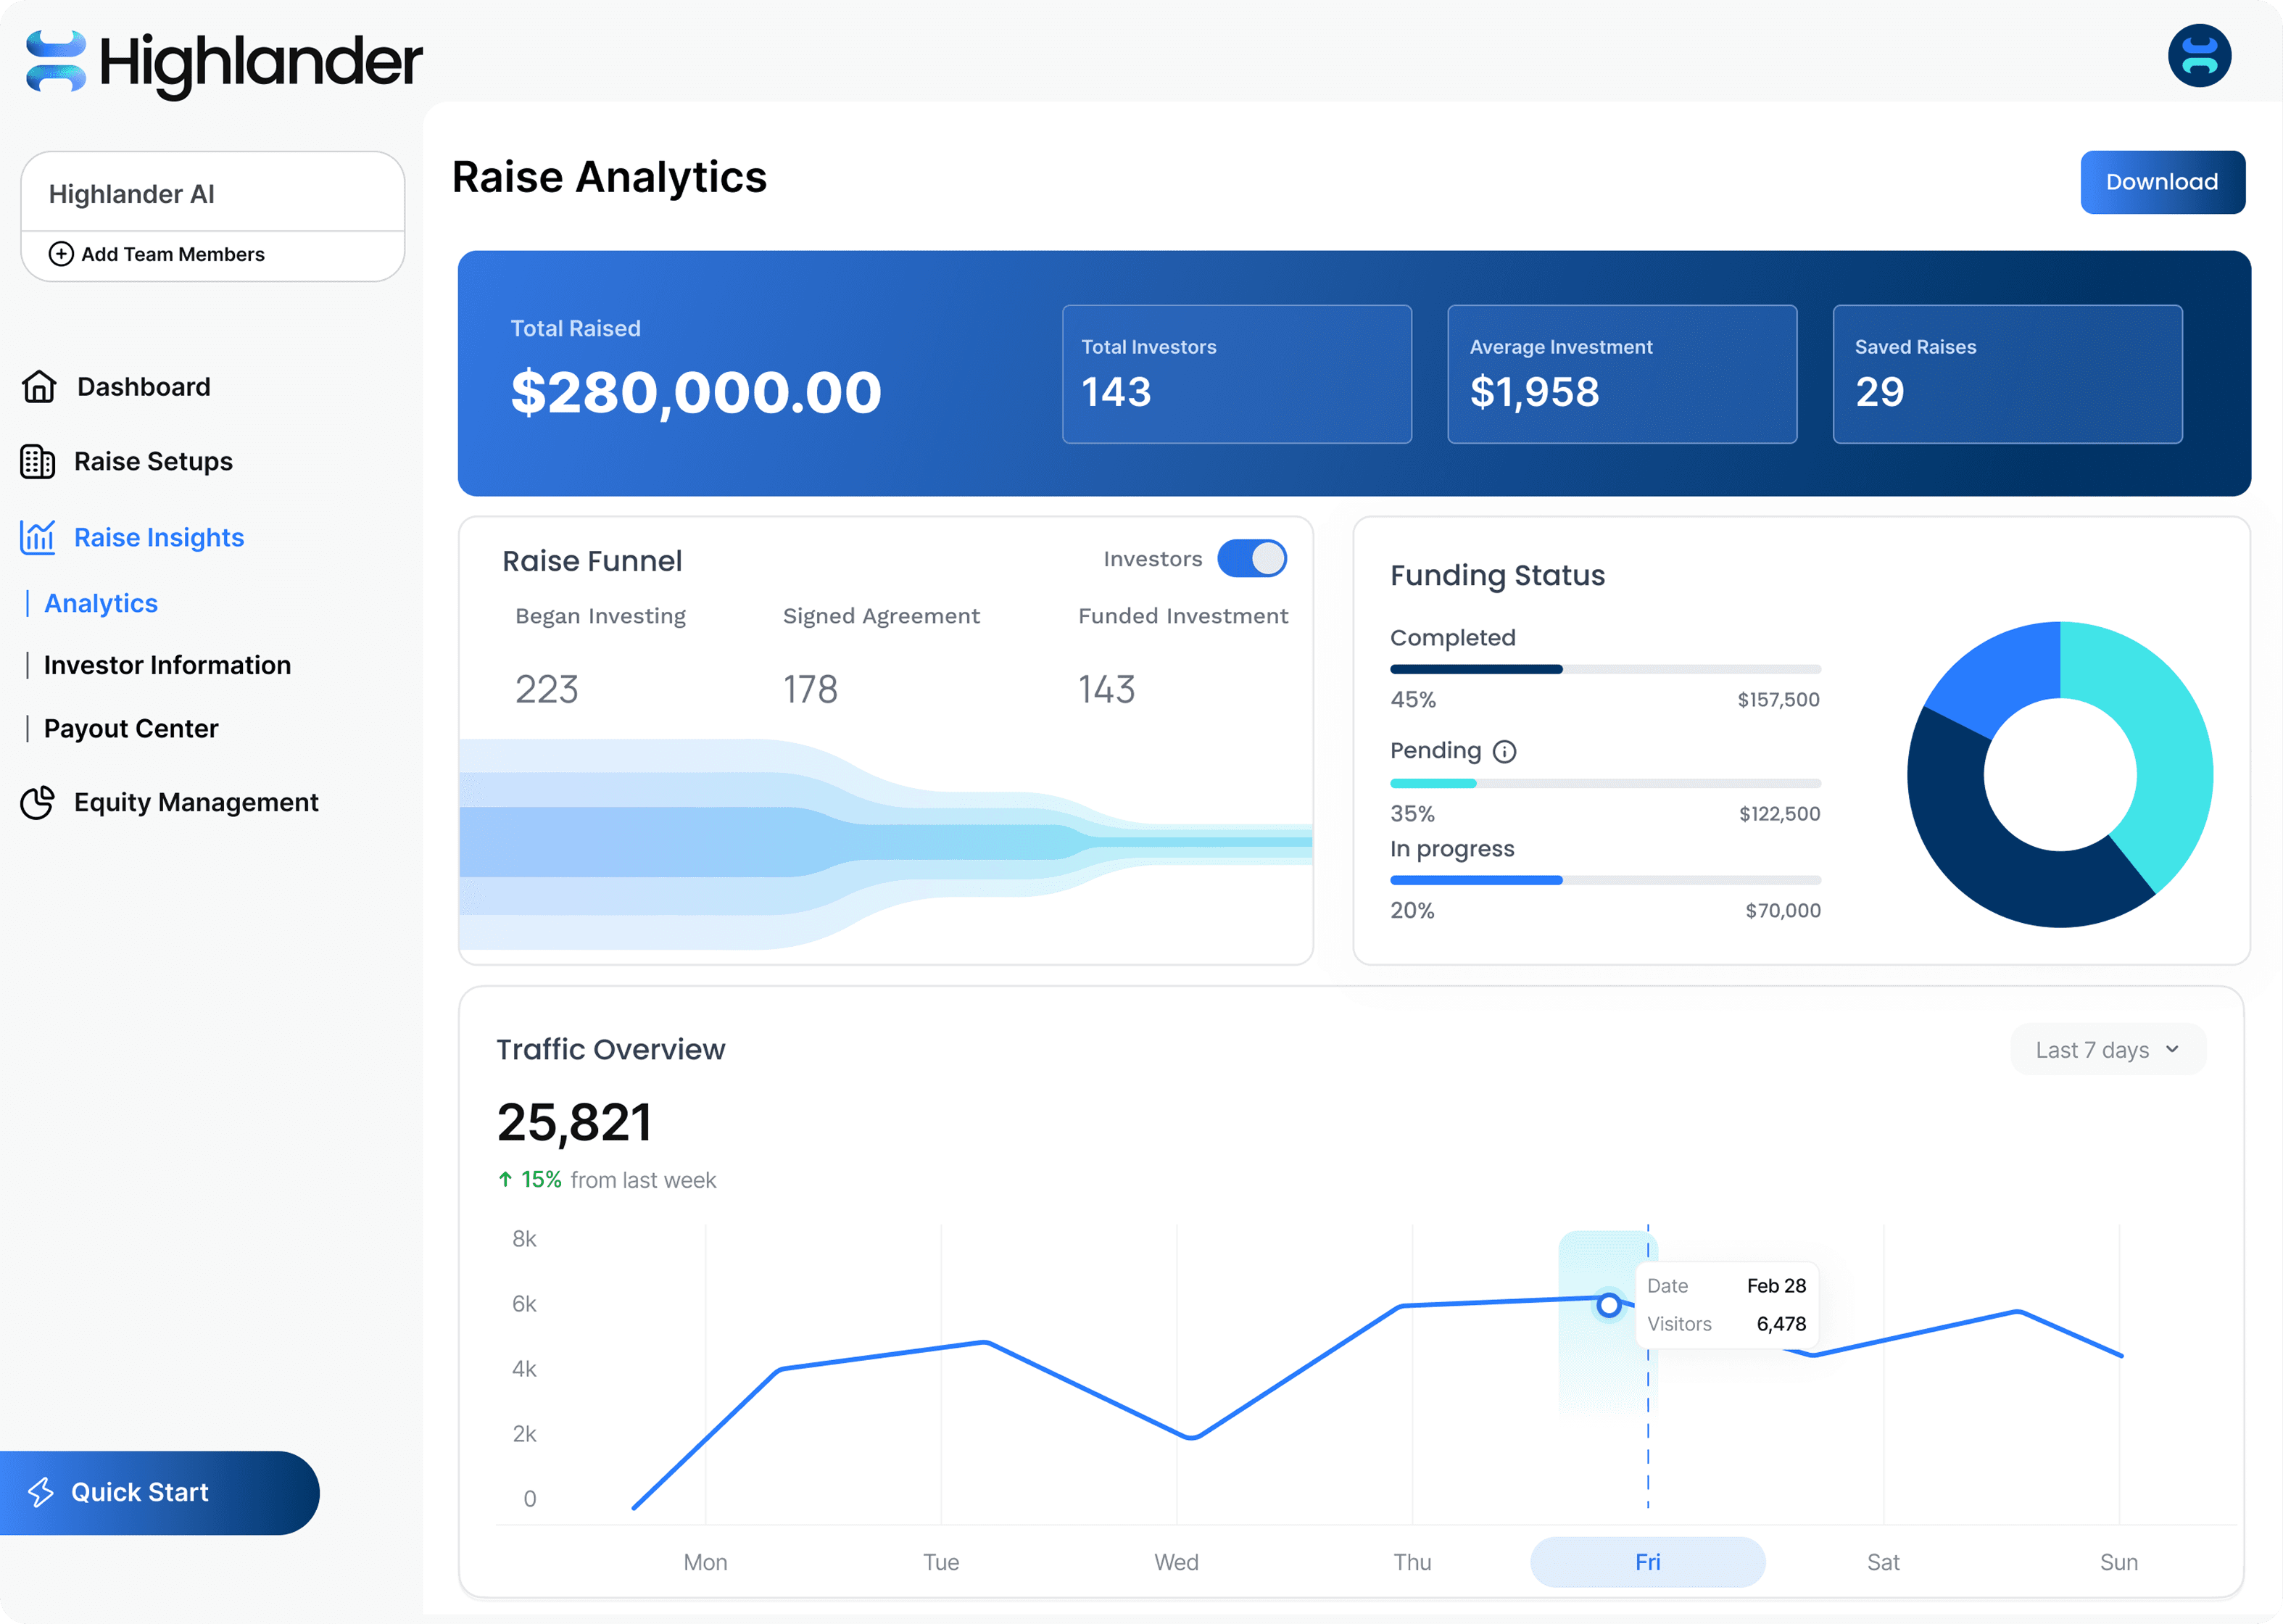
Task: Click the Highlander AI team selector
Action: click(x=213, y=193)
